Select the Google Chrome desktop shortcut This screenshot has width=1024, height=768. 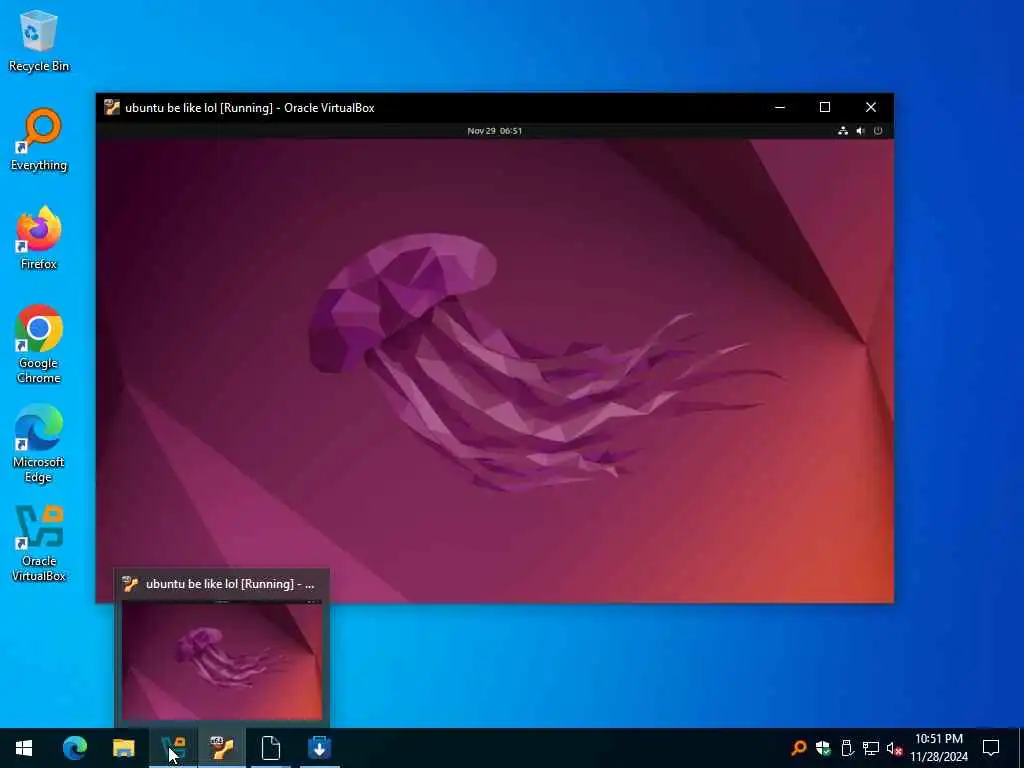[39, 344]
